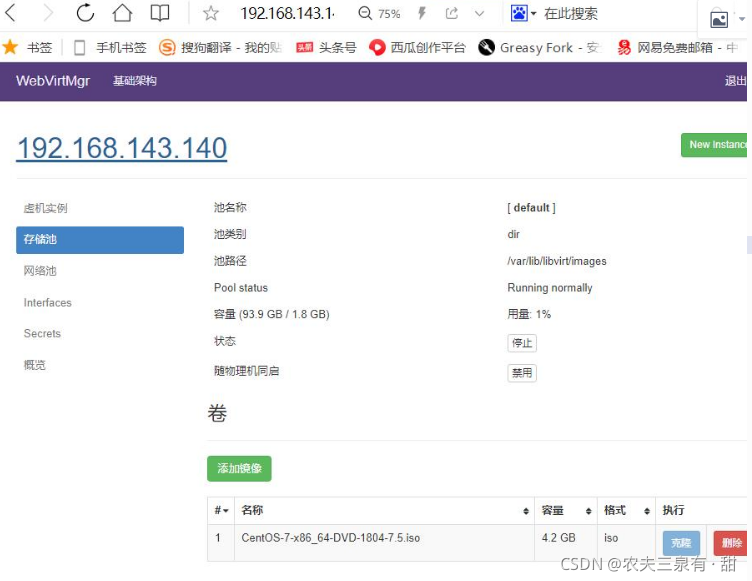752x581 pixels.
Task: Select 虚机实例 in the sidebar
Action: 46,208
